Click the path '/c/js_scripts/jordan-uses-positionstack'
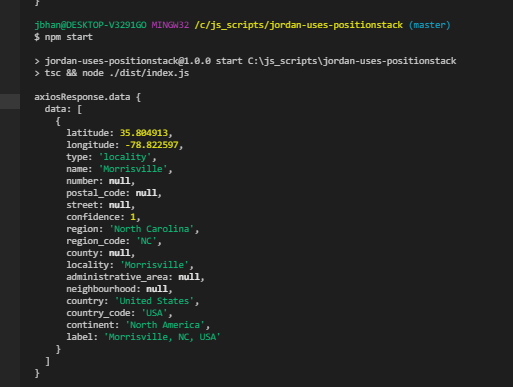513x387 pixels. click(299, 25)
